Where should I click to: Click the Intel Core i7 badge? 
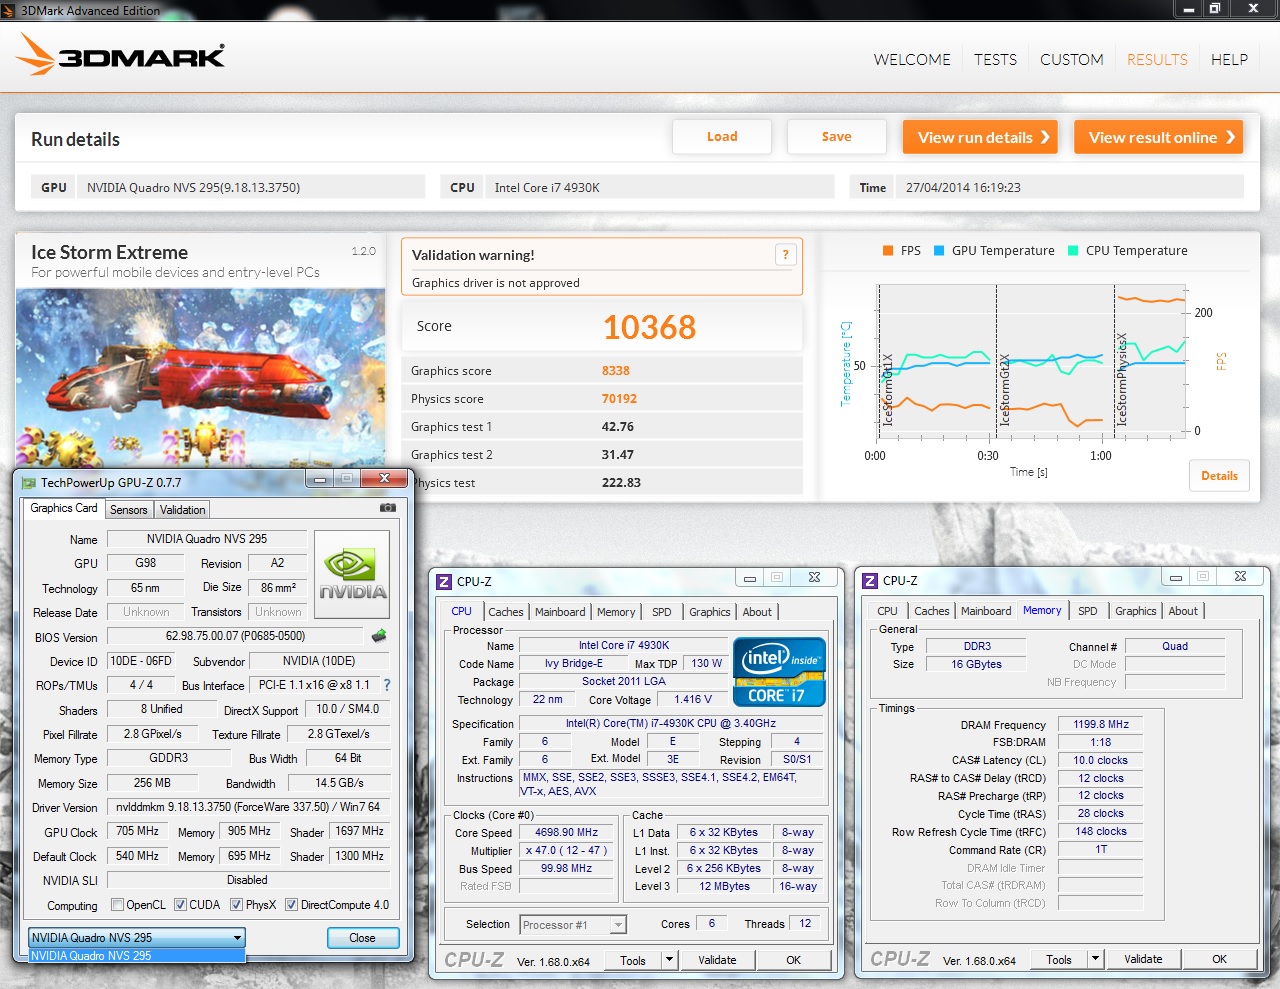780,672
